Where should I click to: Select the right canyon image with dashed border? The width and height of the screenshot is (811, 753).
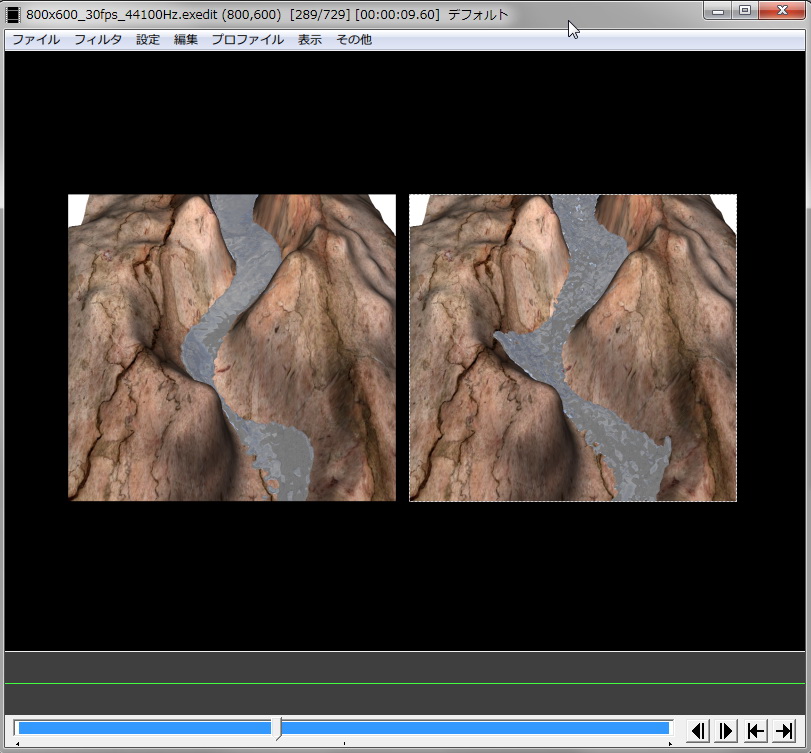pyautogui.click(x=573, y=347)
